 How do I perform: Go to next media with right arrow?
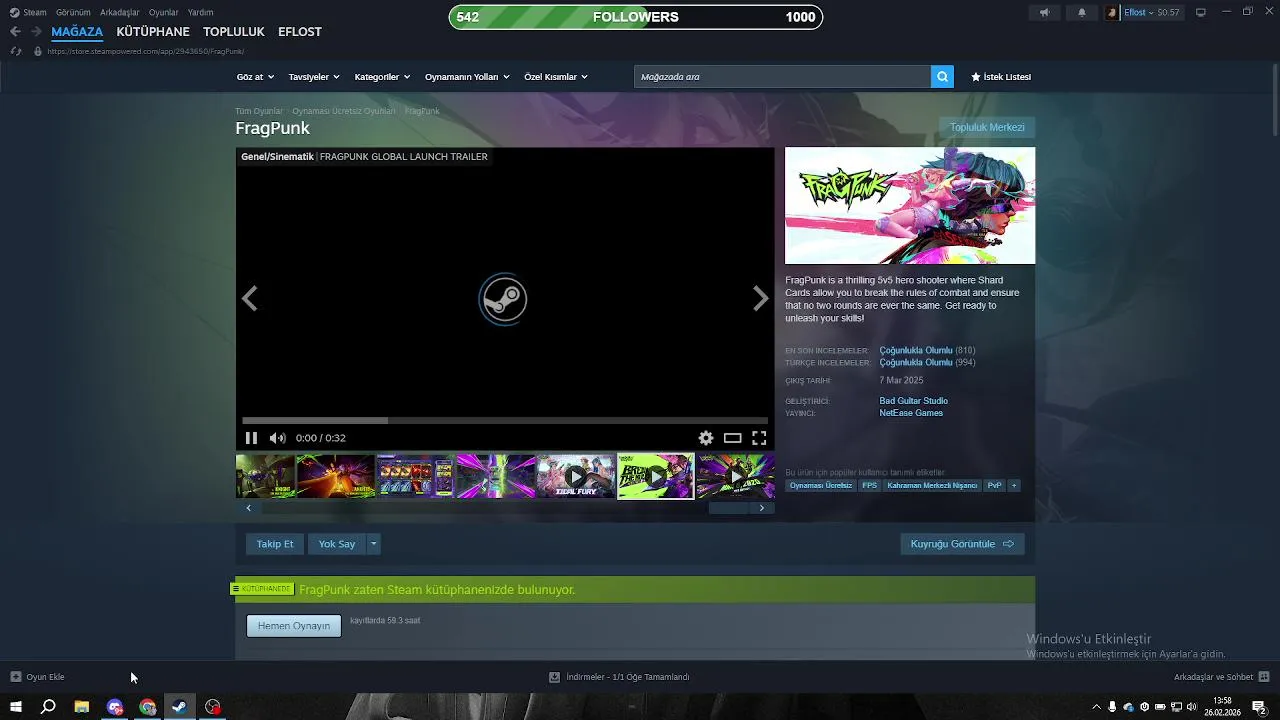tap(761, 298)
